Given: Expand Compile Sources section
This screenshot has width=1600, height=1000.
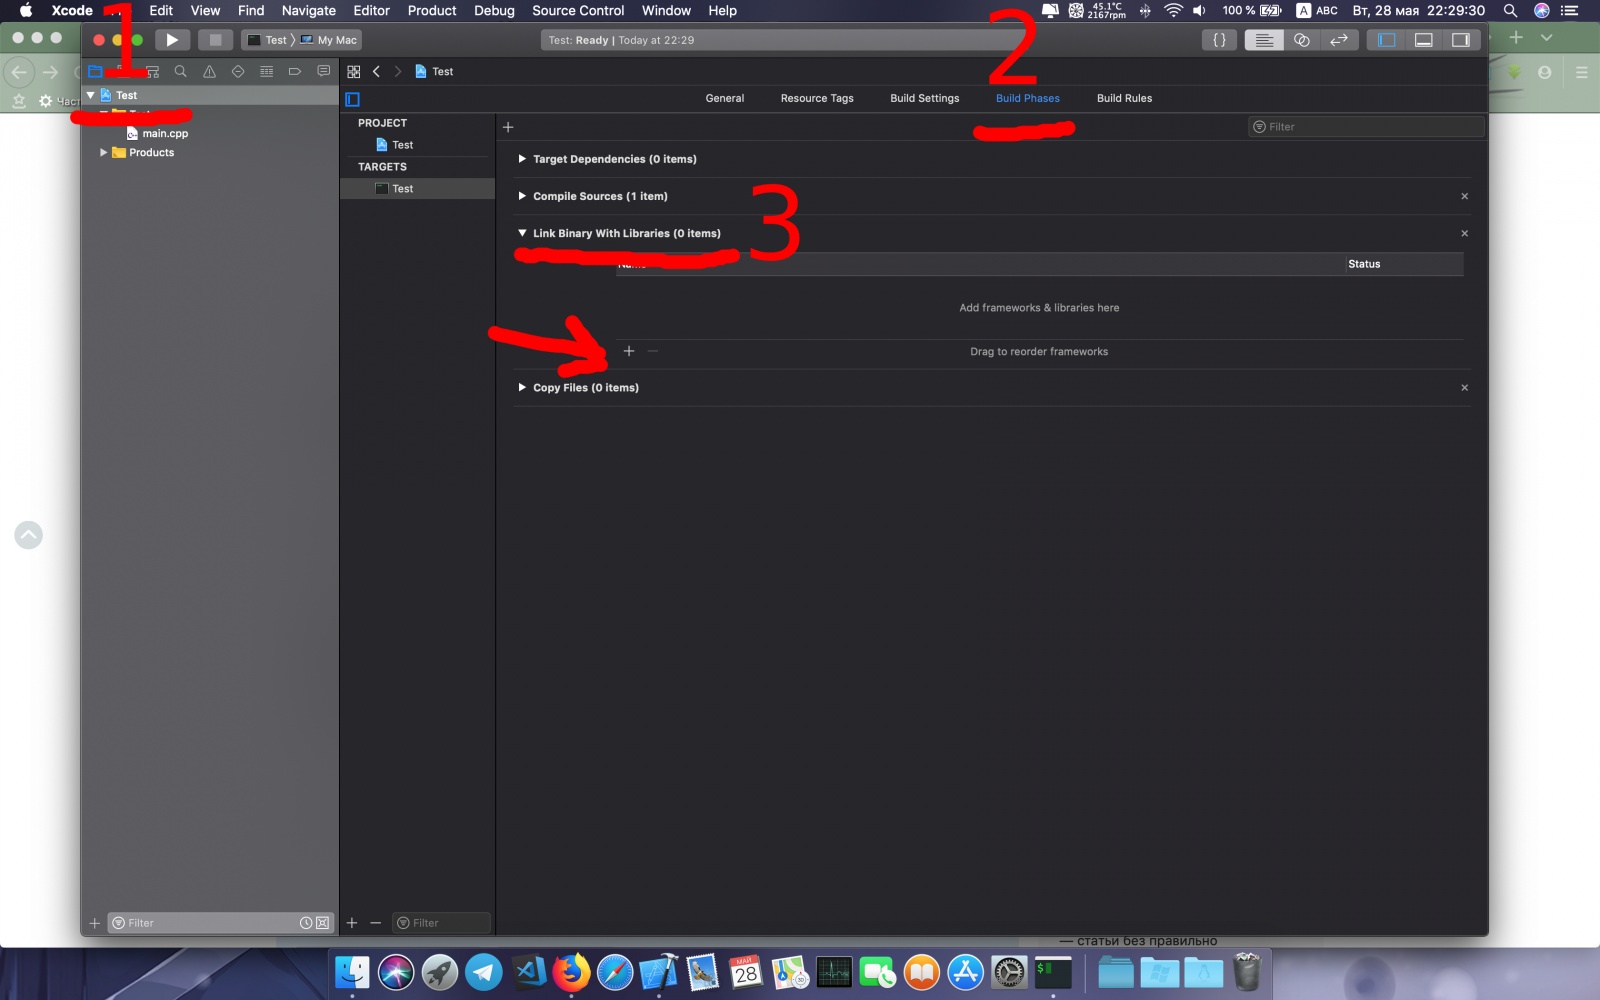Looking at the screenshot, I should pos(522,196).
